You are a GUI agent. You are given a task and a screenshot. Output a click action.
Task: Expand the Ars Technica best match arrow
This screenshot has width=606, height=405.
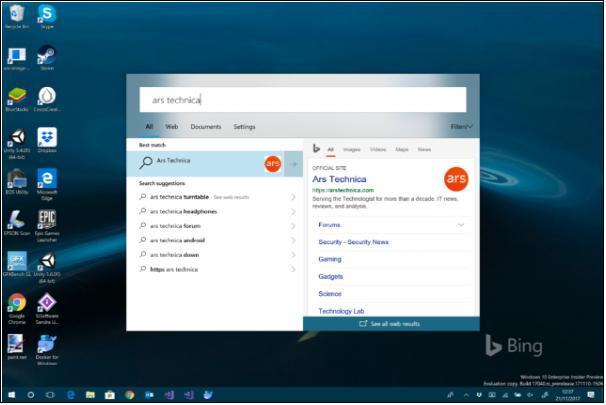294,164
